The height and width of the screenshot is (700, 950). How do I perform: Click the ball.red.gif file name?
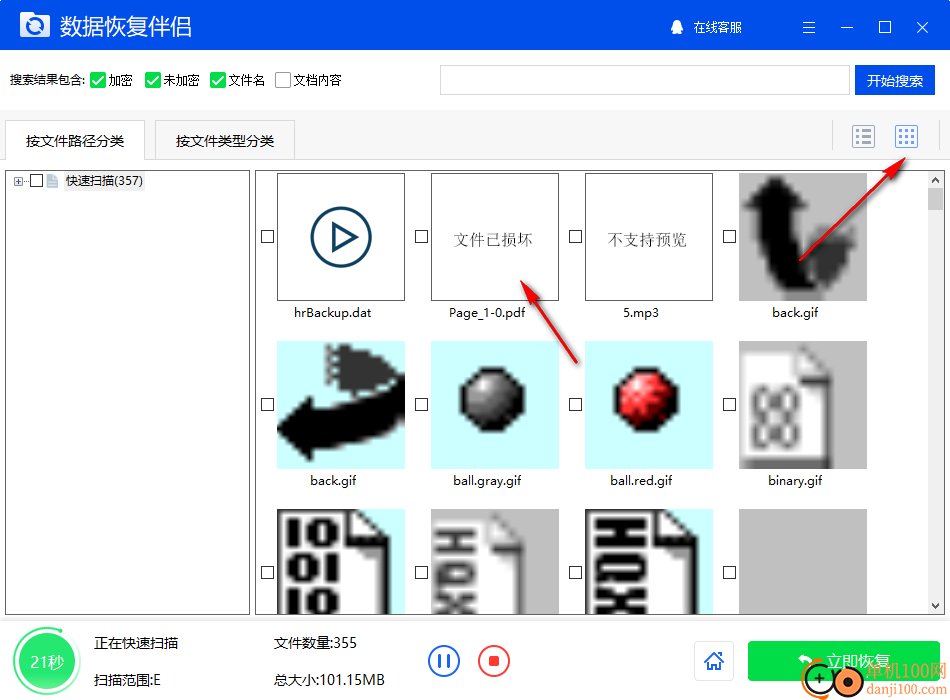[x=641, y=481]
